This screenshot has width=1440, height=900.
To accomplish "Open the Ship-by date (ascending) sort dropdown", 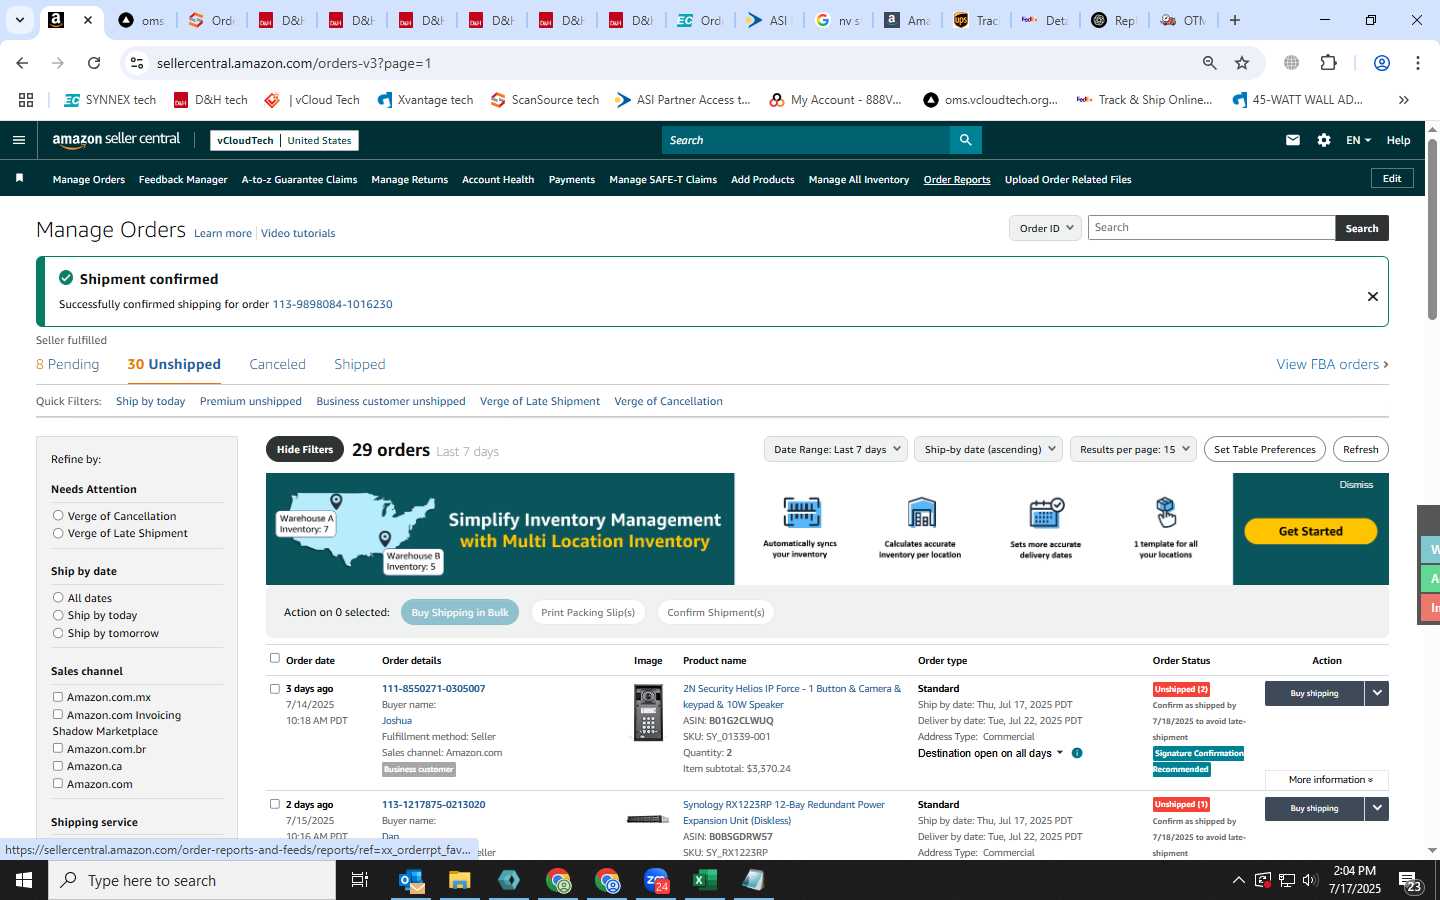I will tap(989, 449).
